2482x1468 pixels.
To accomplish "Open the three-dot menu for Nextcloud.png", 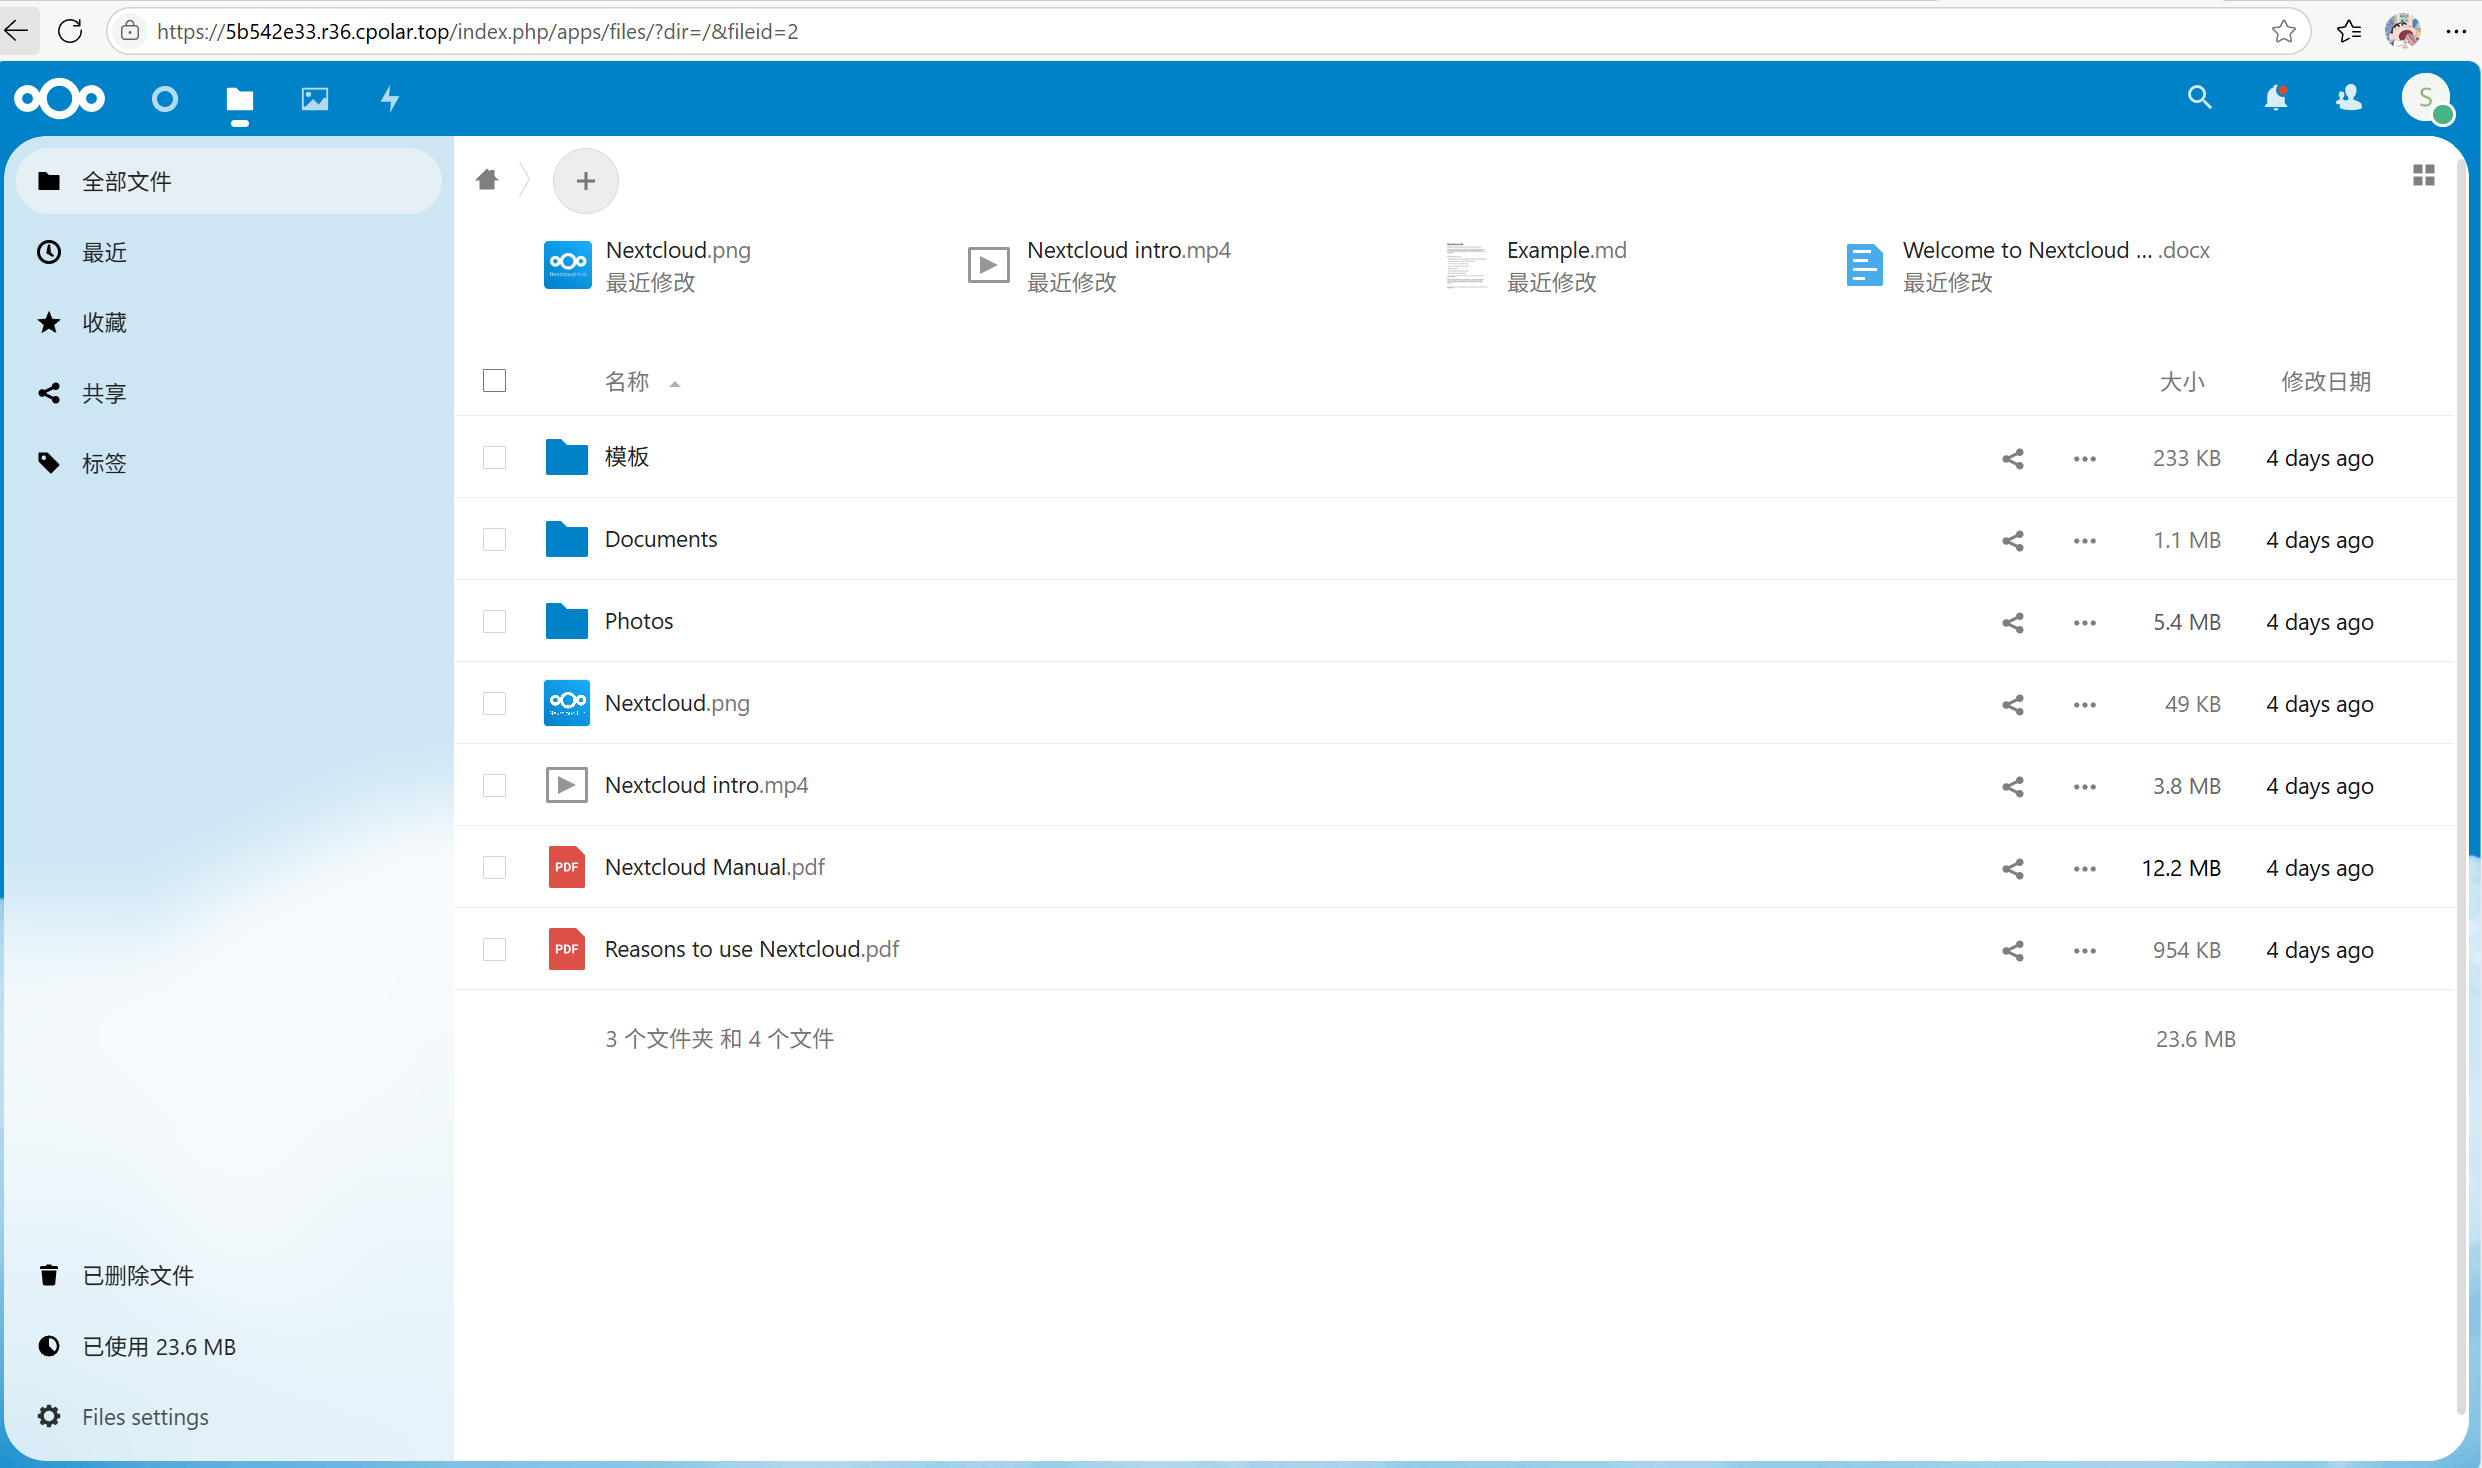I will 2085,705.
